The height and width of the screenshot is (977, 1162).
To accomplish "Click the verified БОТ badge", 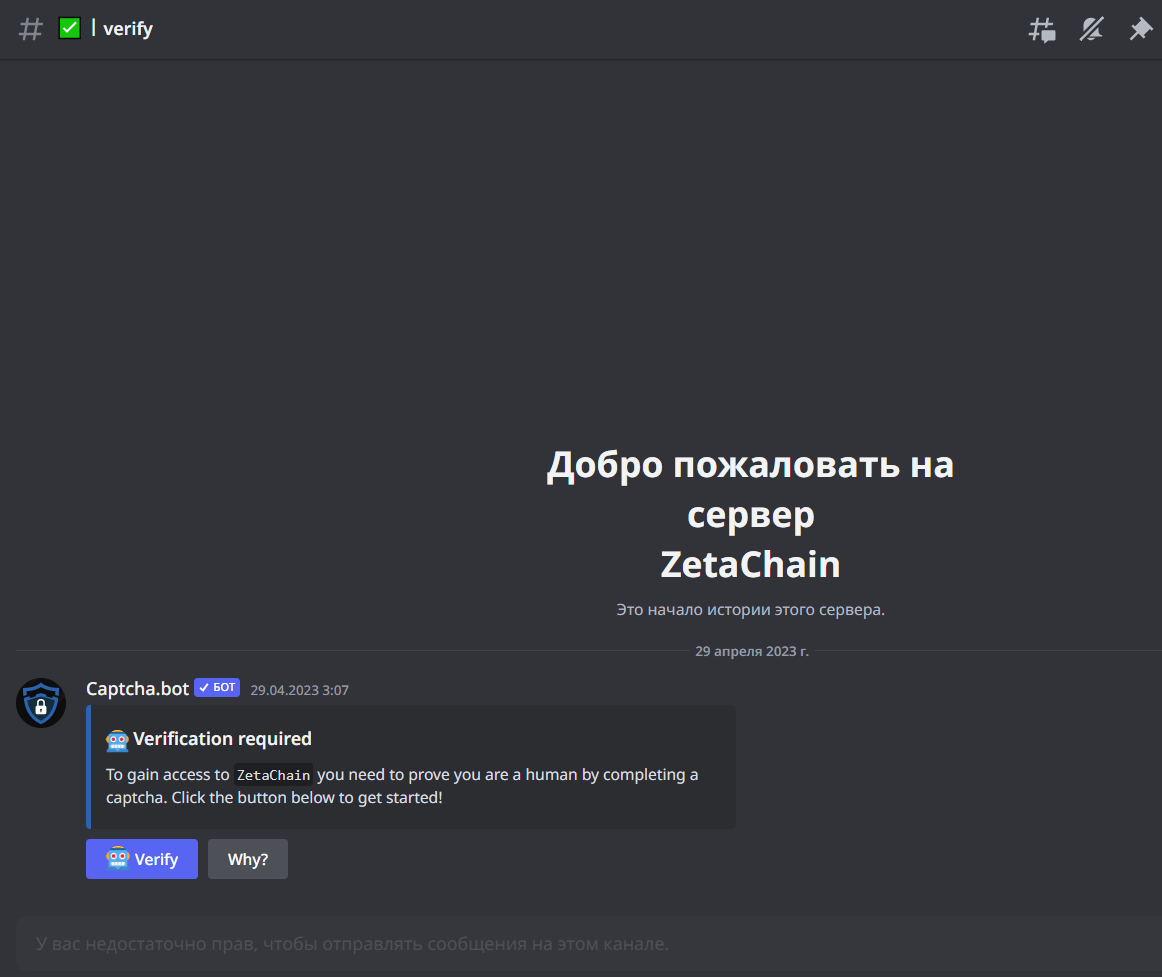I will pyautogui.click(x=217, y=688).
